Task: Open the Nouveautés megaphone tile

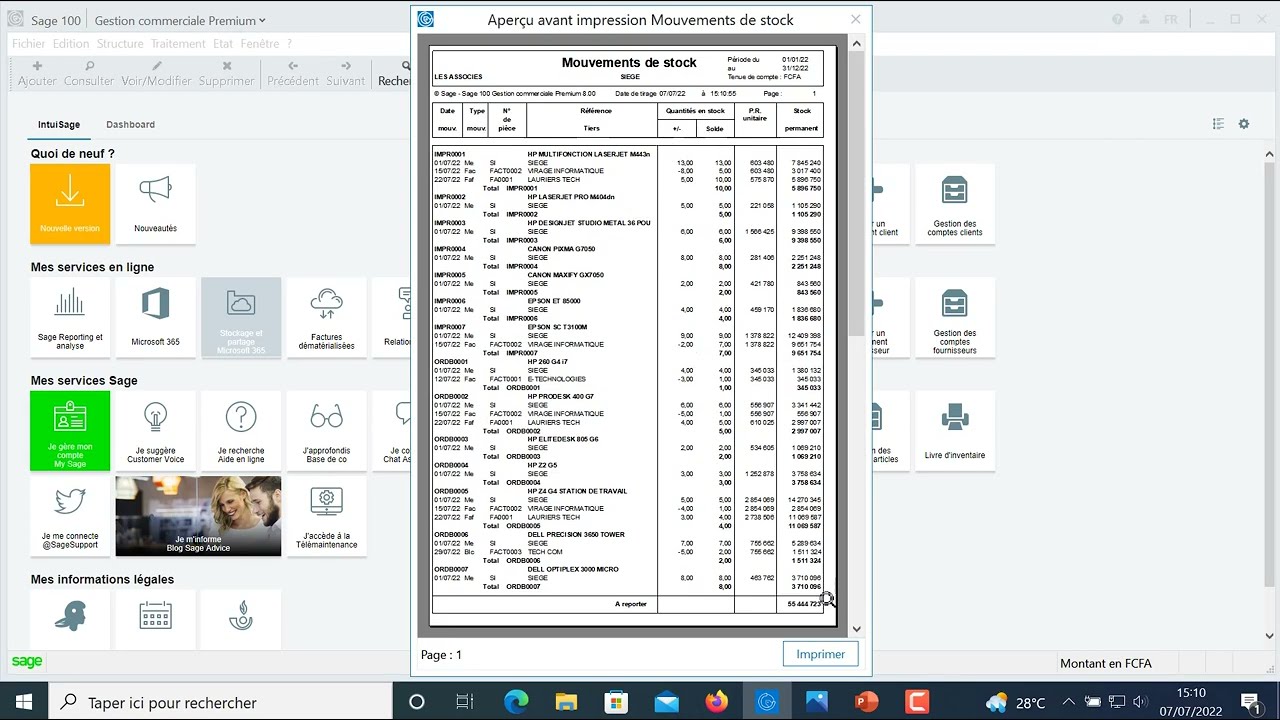Action: pyautogui.click(x=155, y=204)
